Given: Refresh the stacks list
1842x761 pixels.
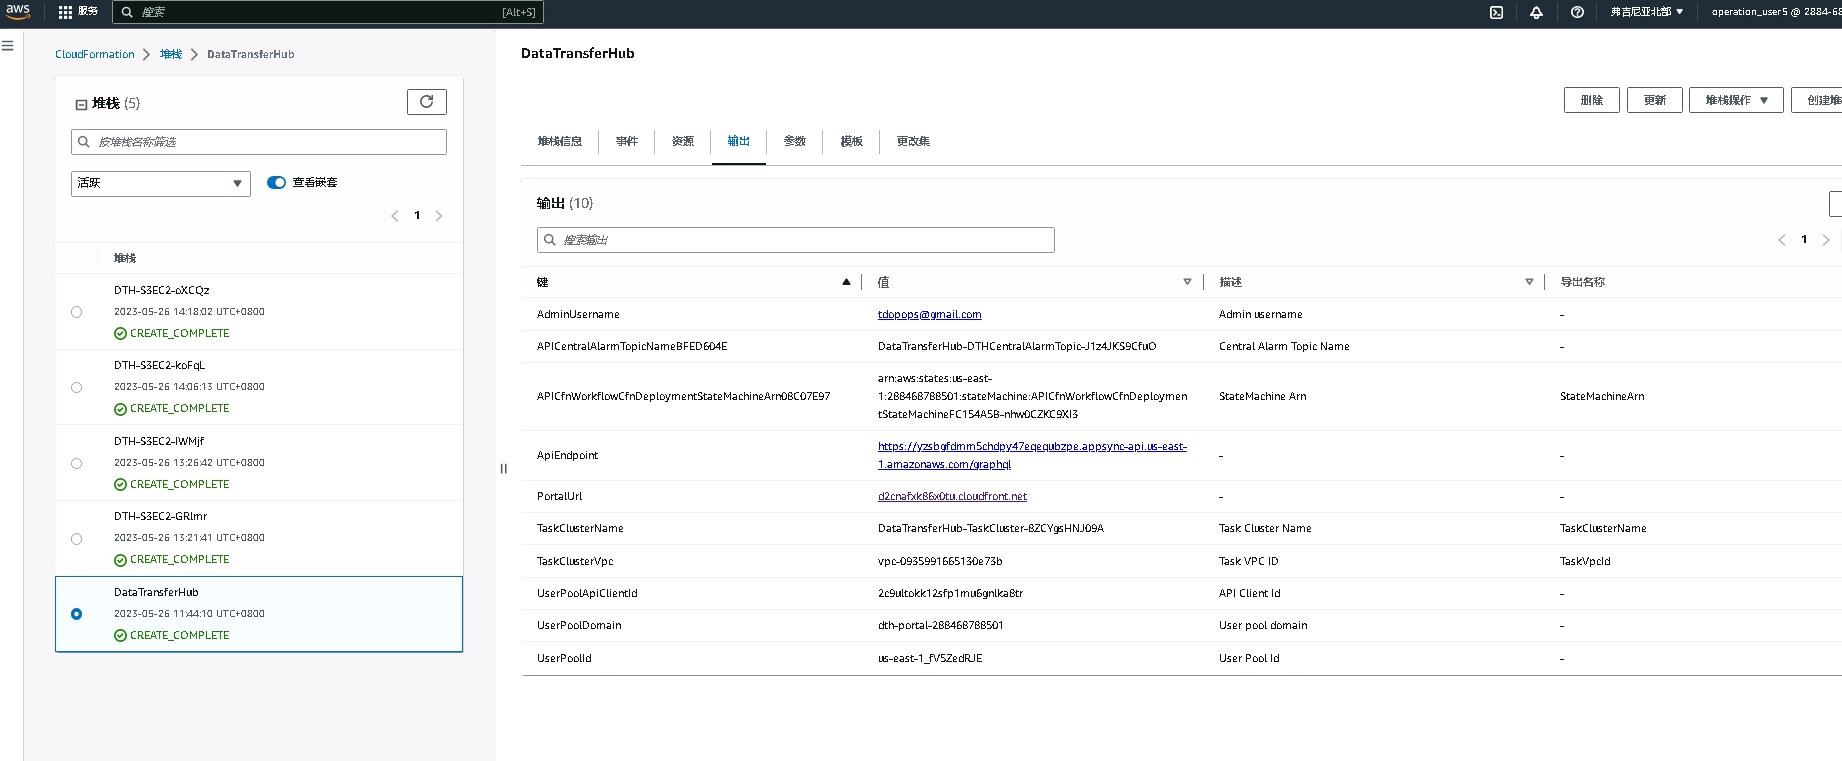Looking at the screenshot, I should [426, 102].
